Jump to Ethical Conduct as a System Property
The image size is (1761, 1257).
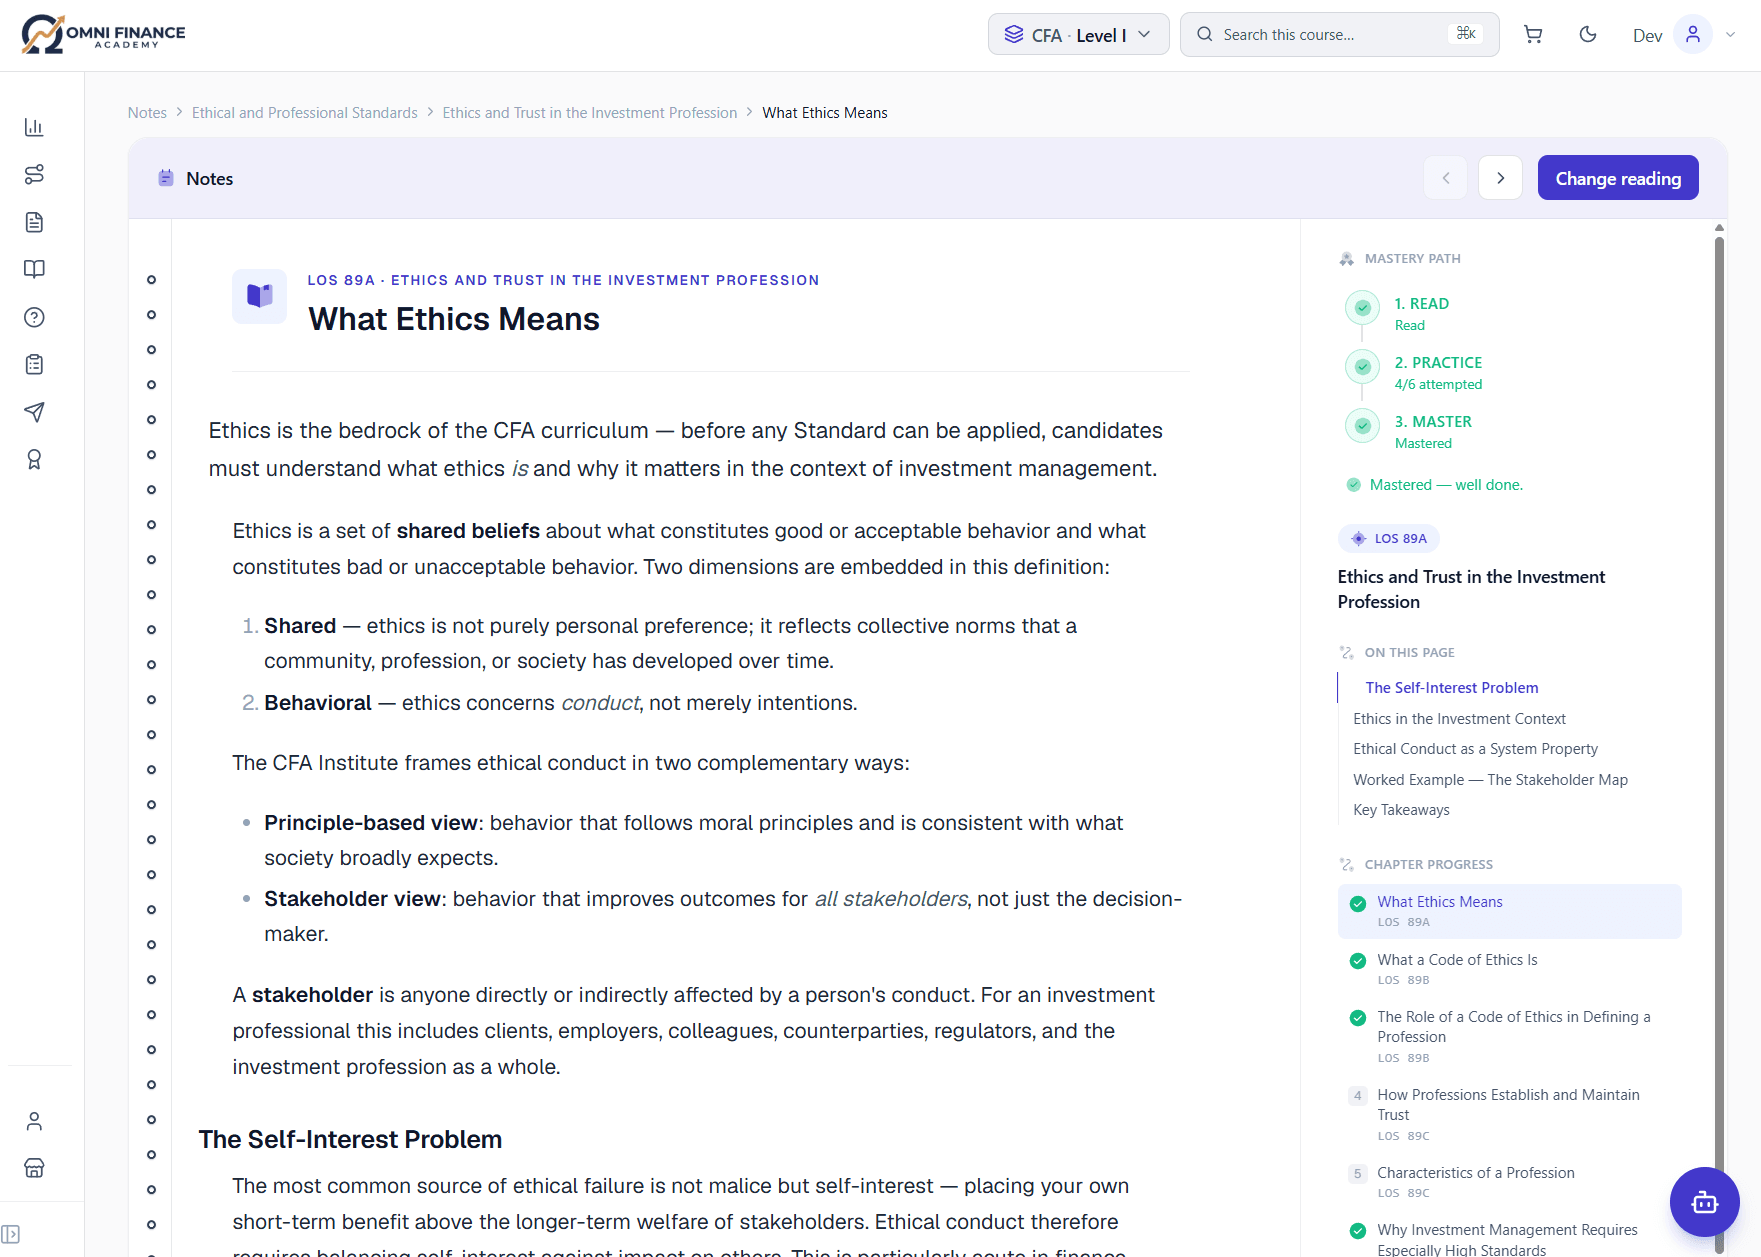point(1475,749)
